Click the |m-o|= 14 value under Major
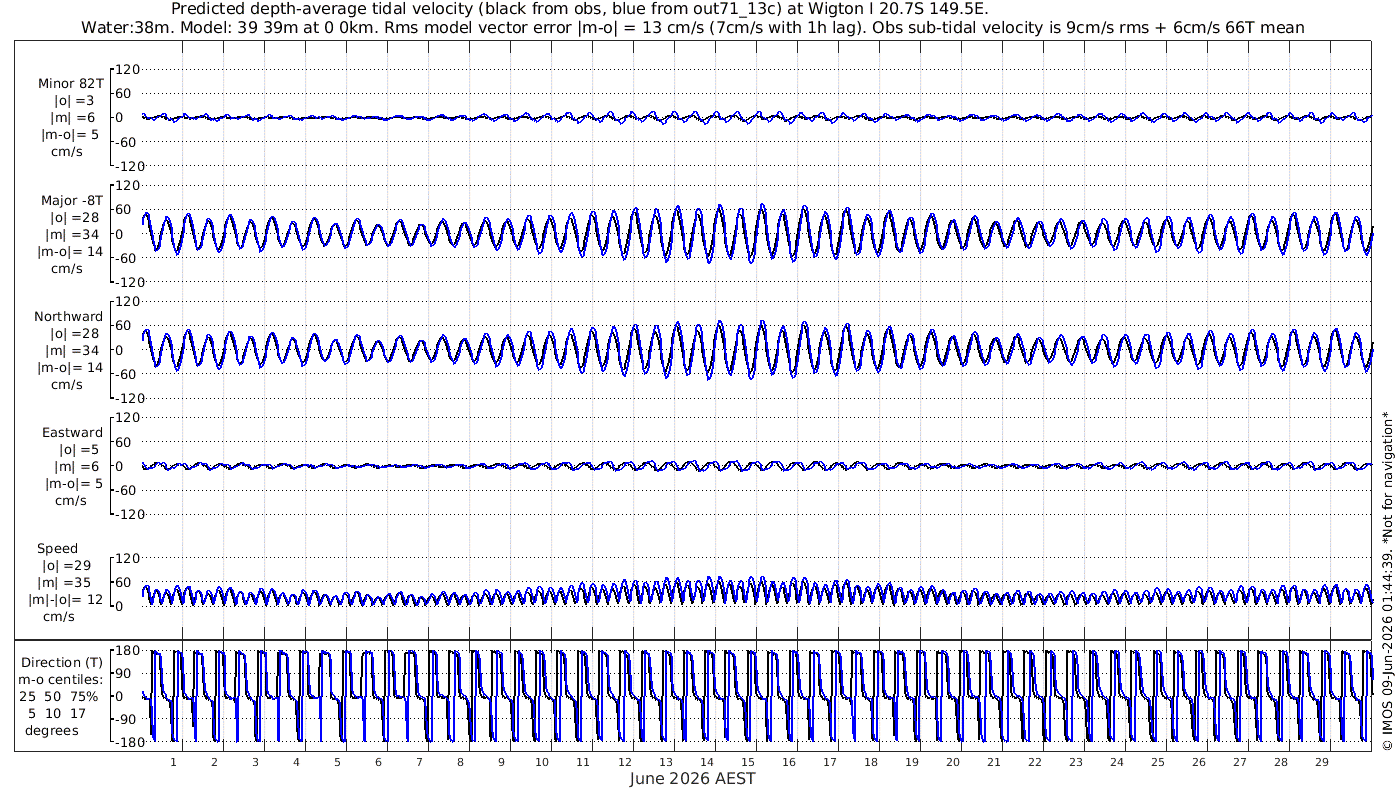Screen dimensions: 1400x800 coord(71,251)
